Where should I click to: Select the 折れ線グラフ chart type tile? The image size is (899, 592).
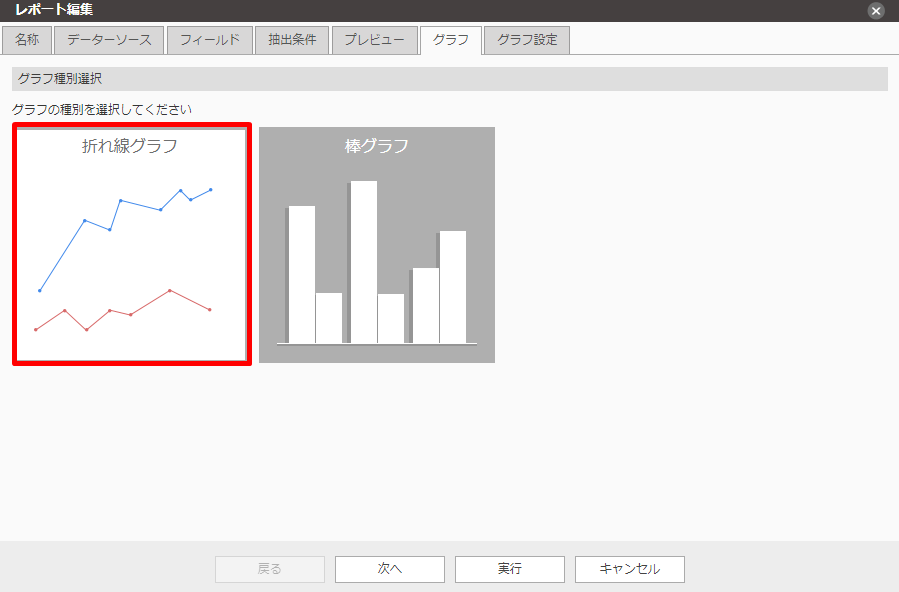click(x=132, y=244)
